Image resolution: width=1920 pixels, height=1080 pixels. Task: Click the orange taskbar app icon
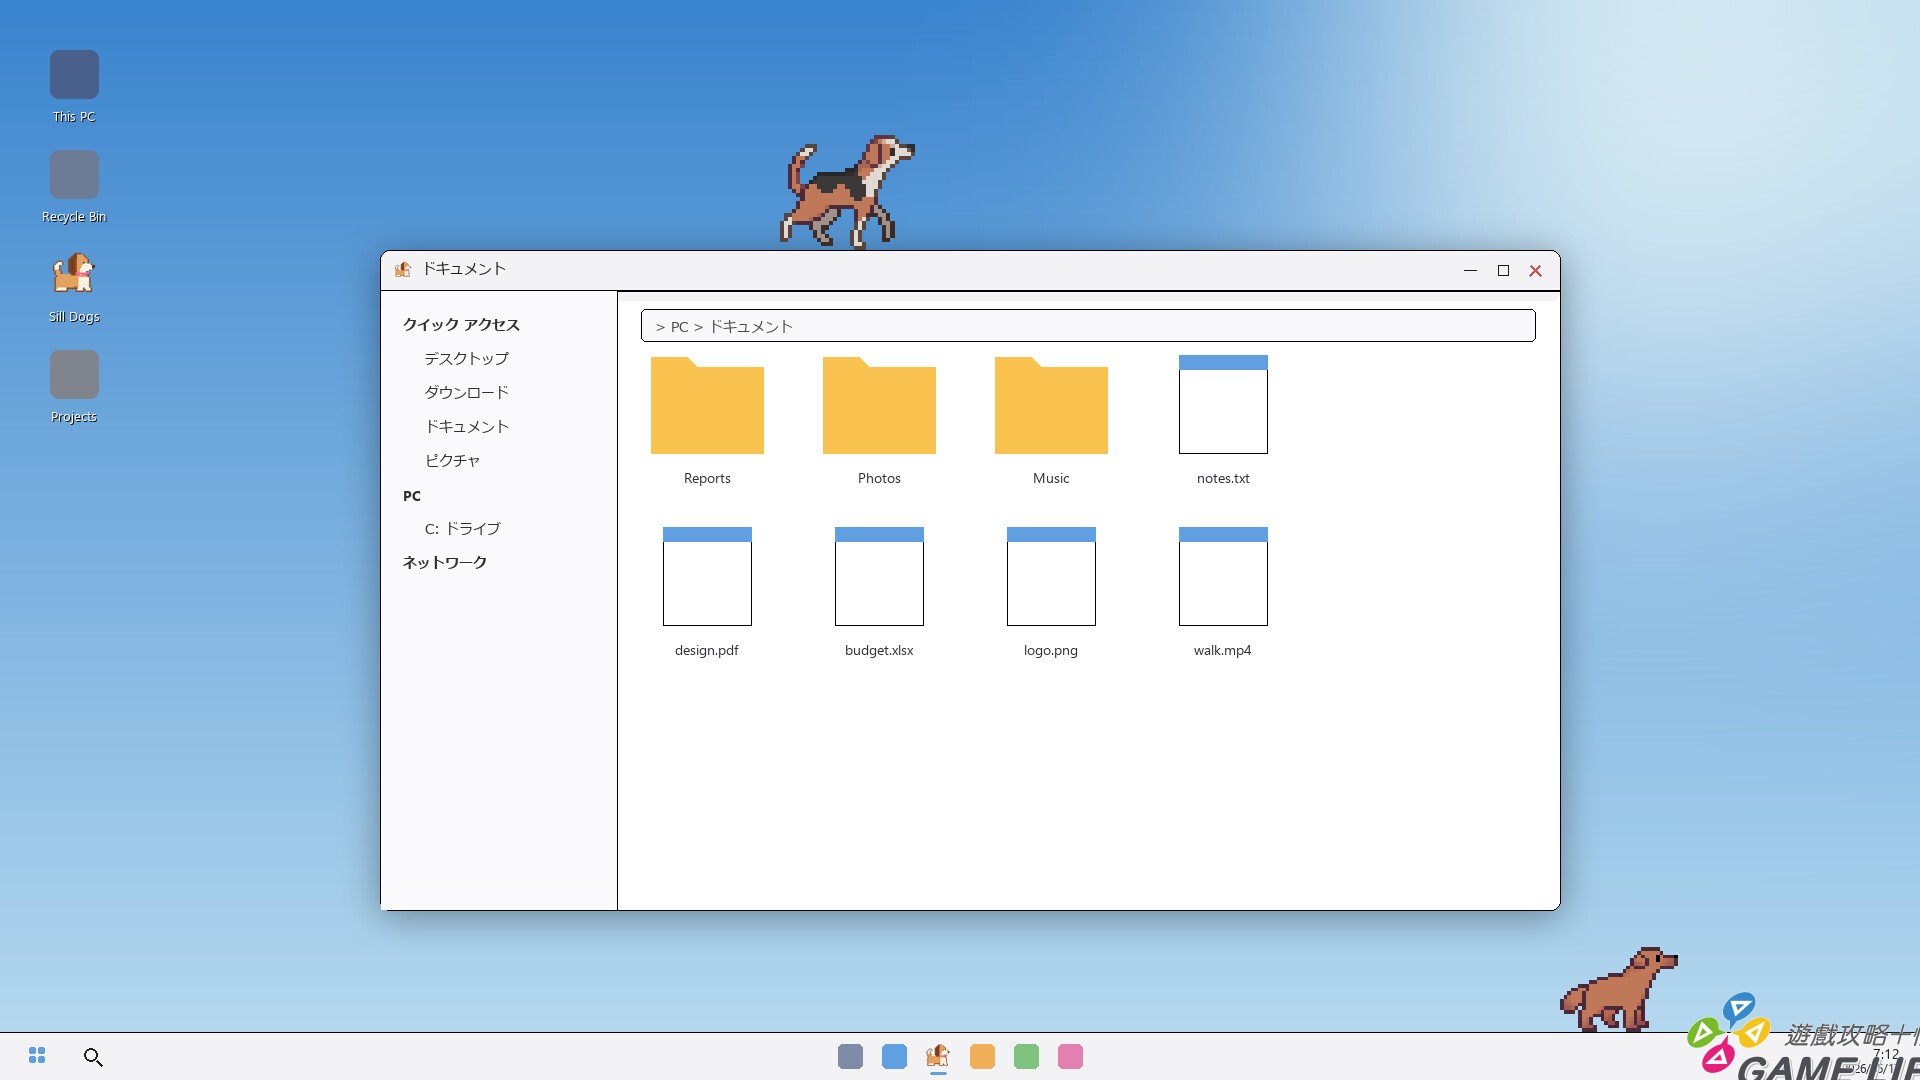(982, 1056)
